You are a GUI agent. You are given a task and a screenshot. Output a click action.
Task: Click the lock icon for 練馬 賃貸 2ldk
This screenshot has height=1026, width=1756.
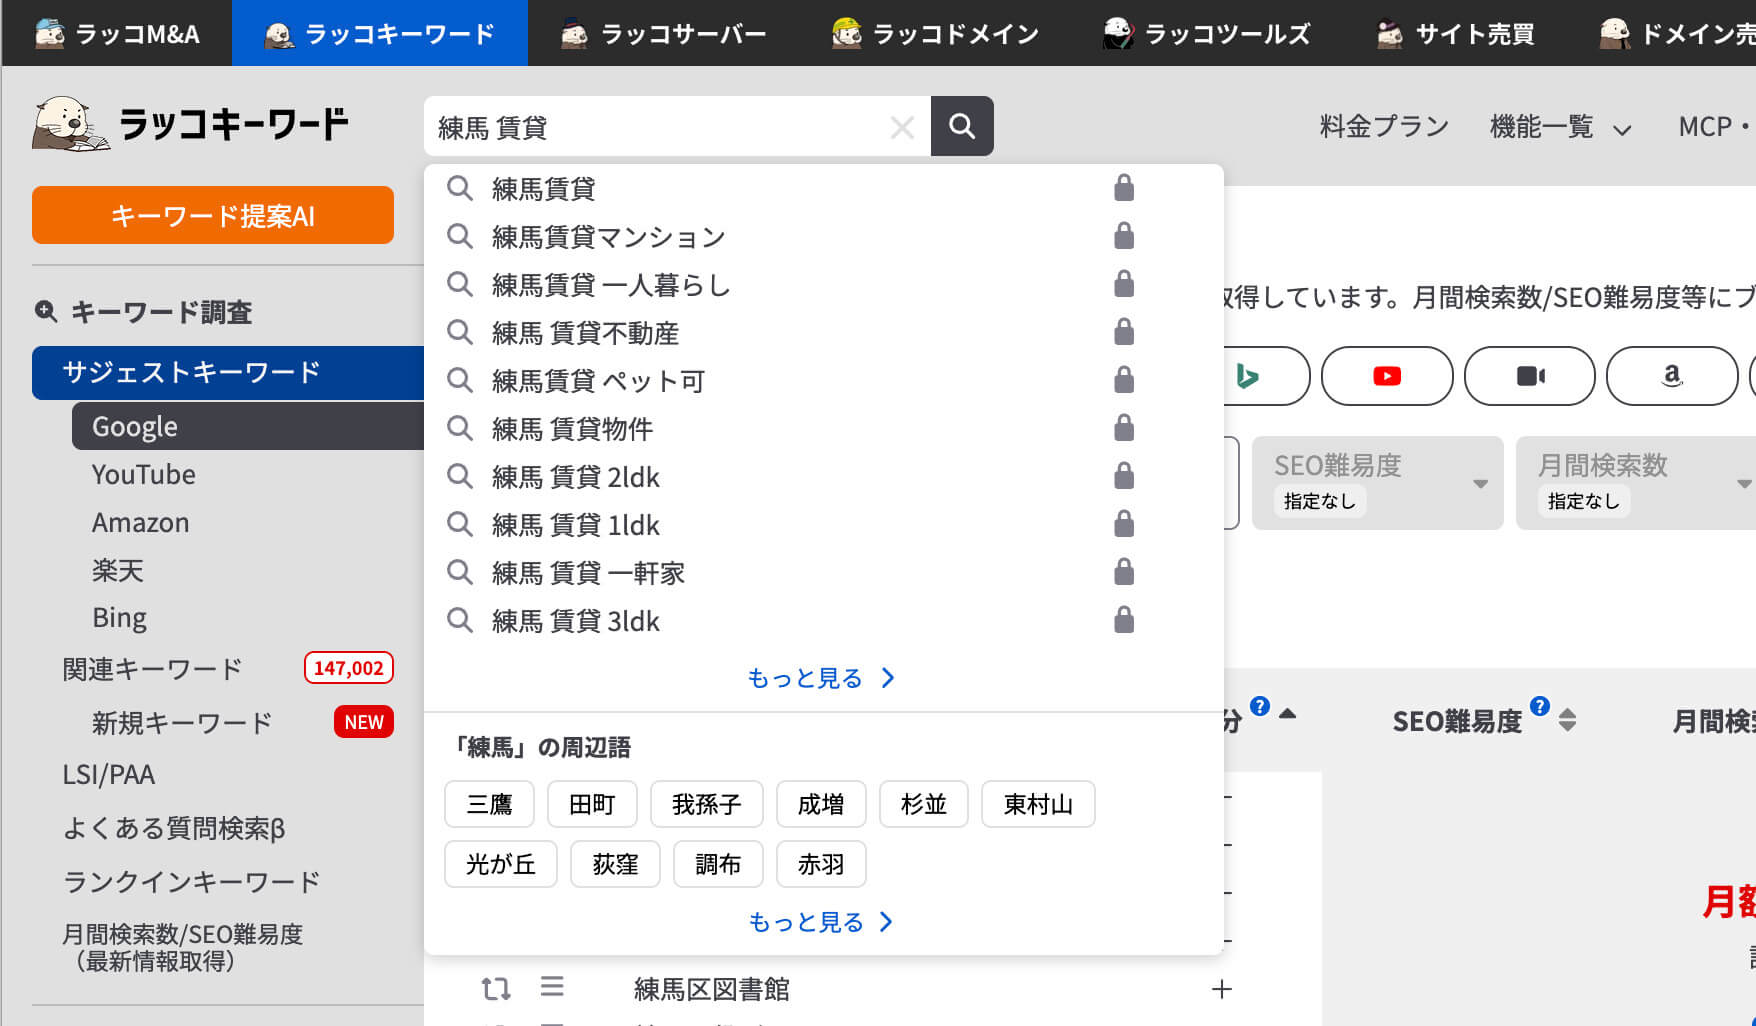click(x=1124, y=476)
